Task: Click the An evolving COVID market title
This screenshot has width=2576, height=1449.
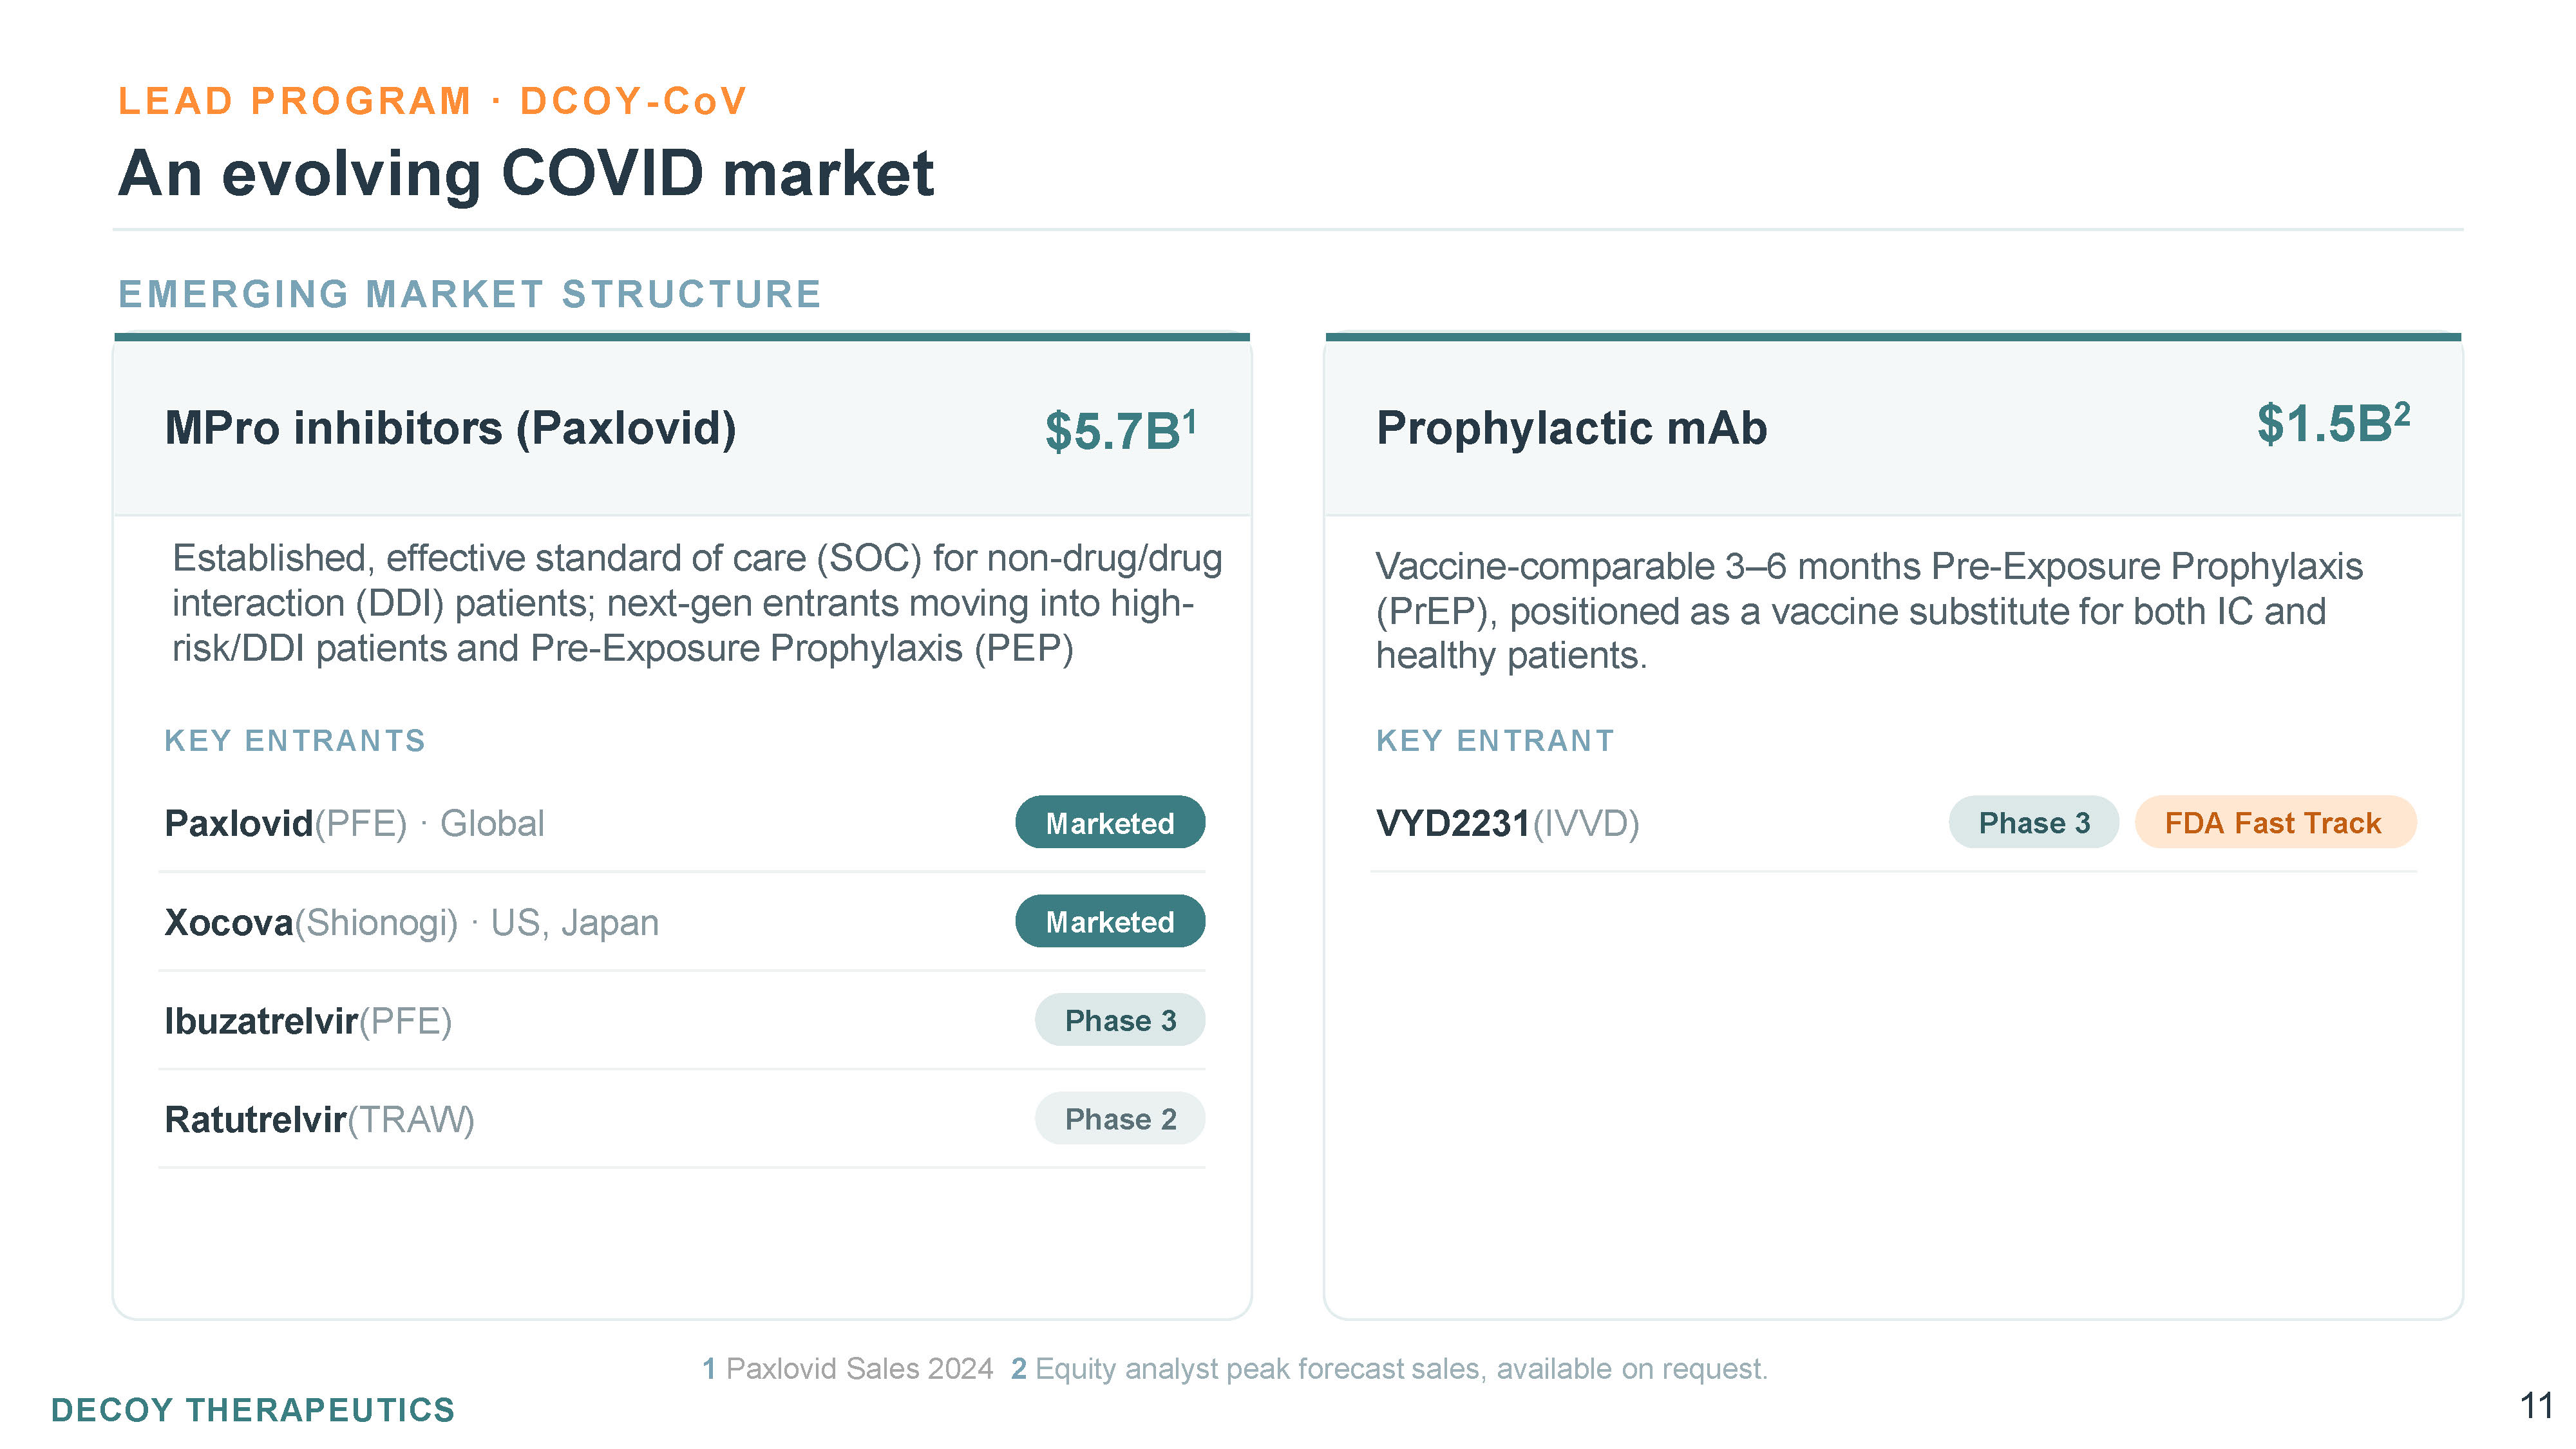Action: coord(526,174)
